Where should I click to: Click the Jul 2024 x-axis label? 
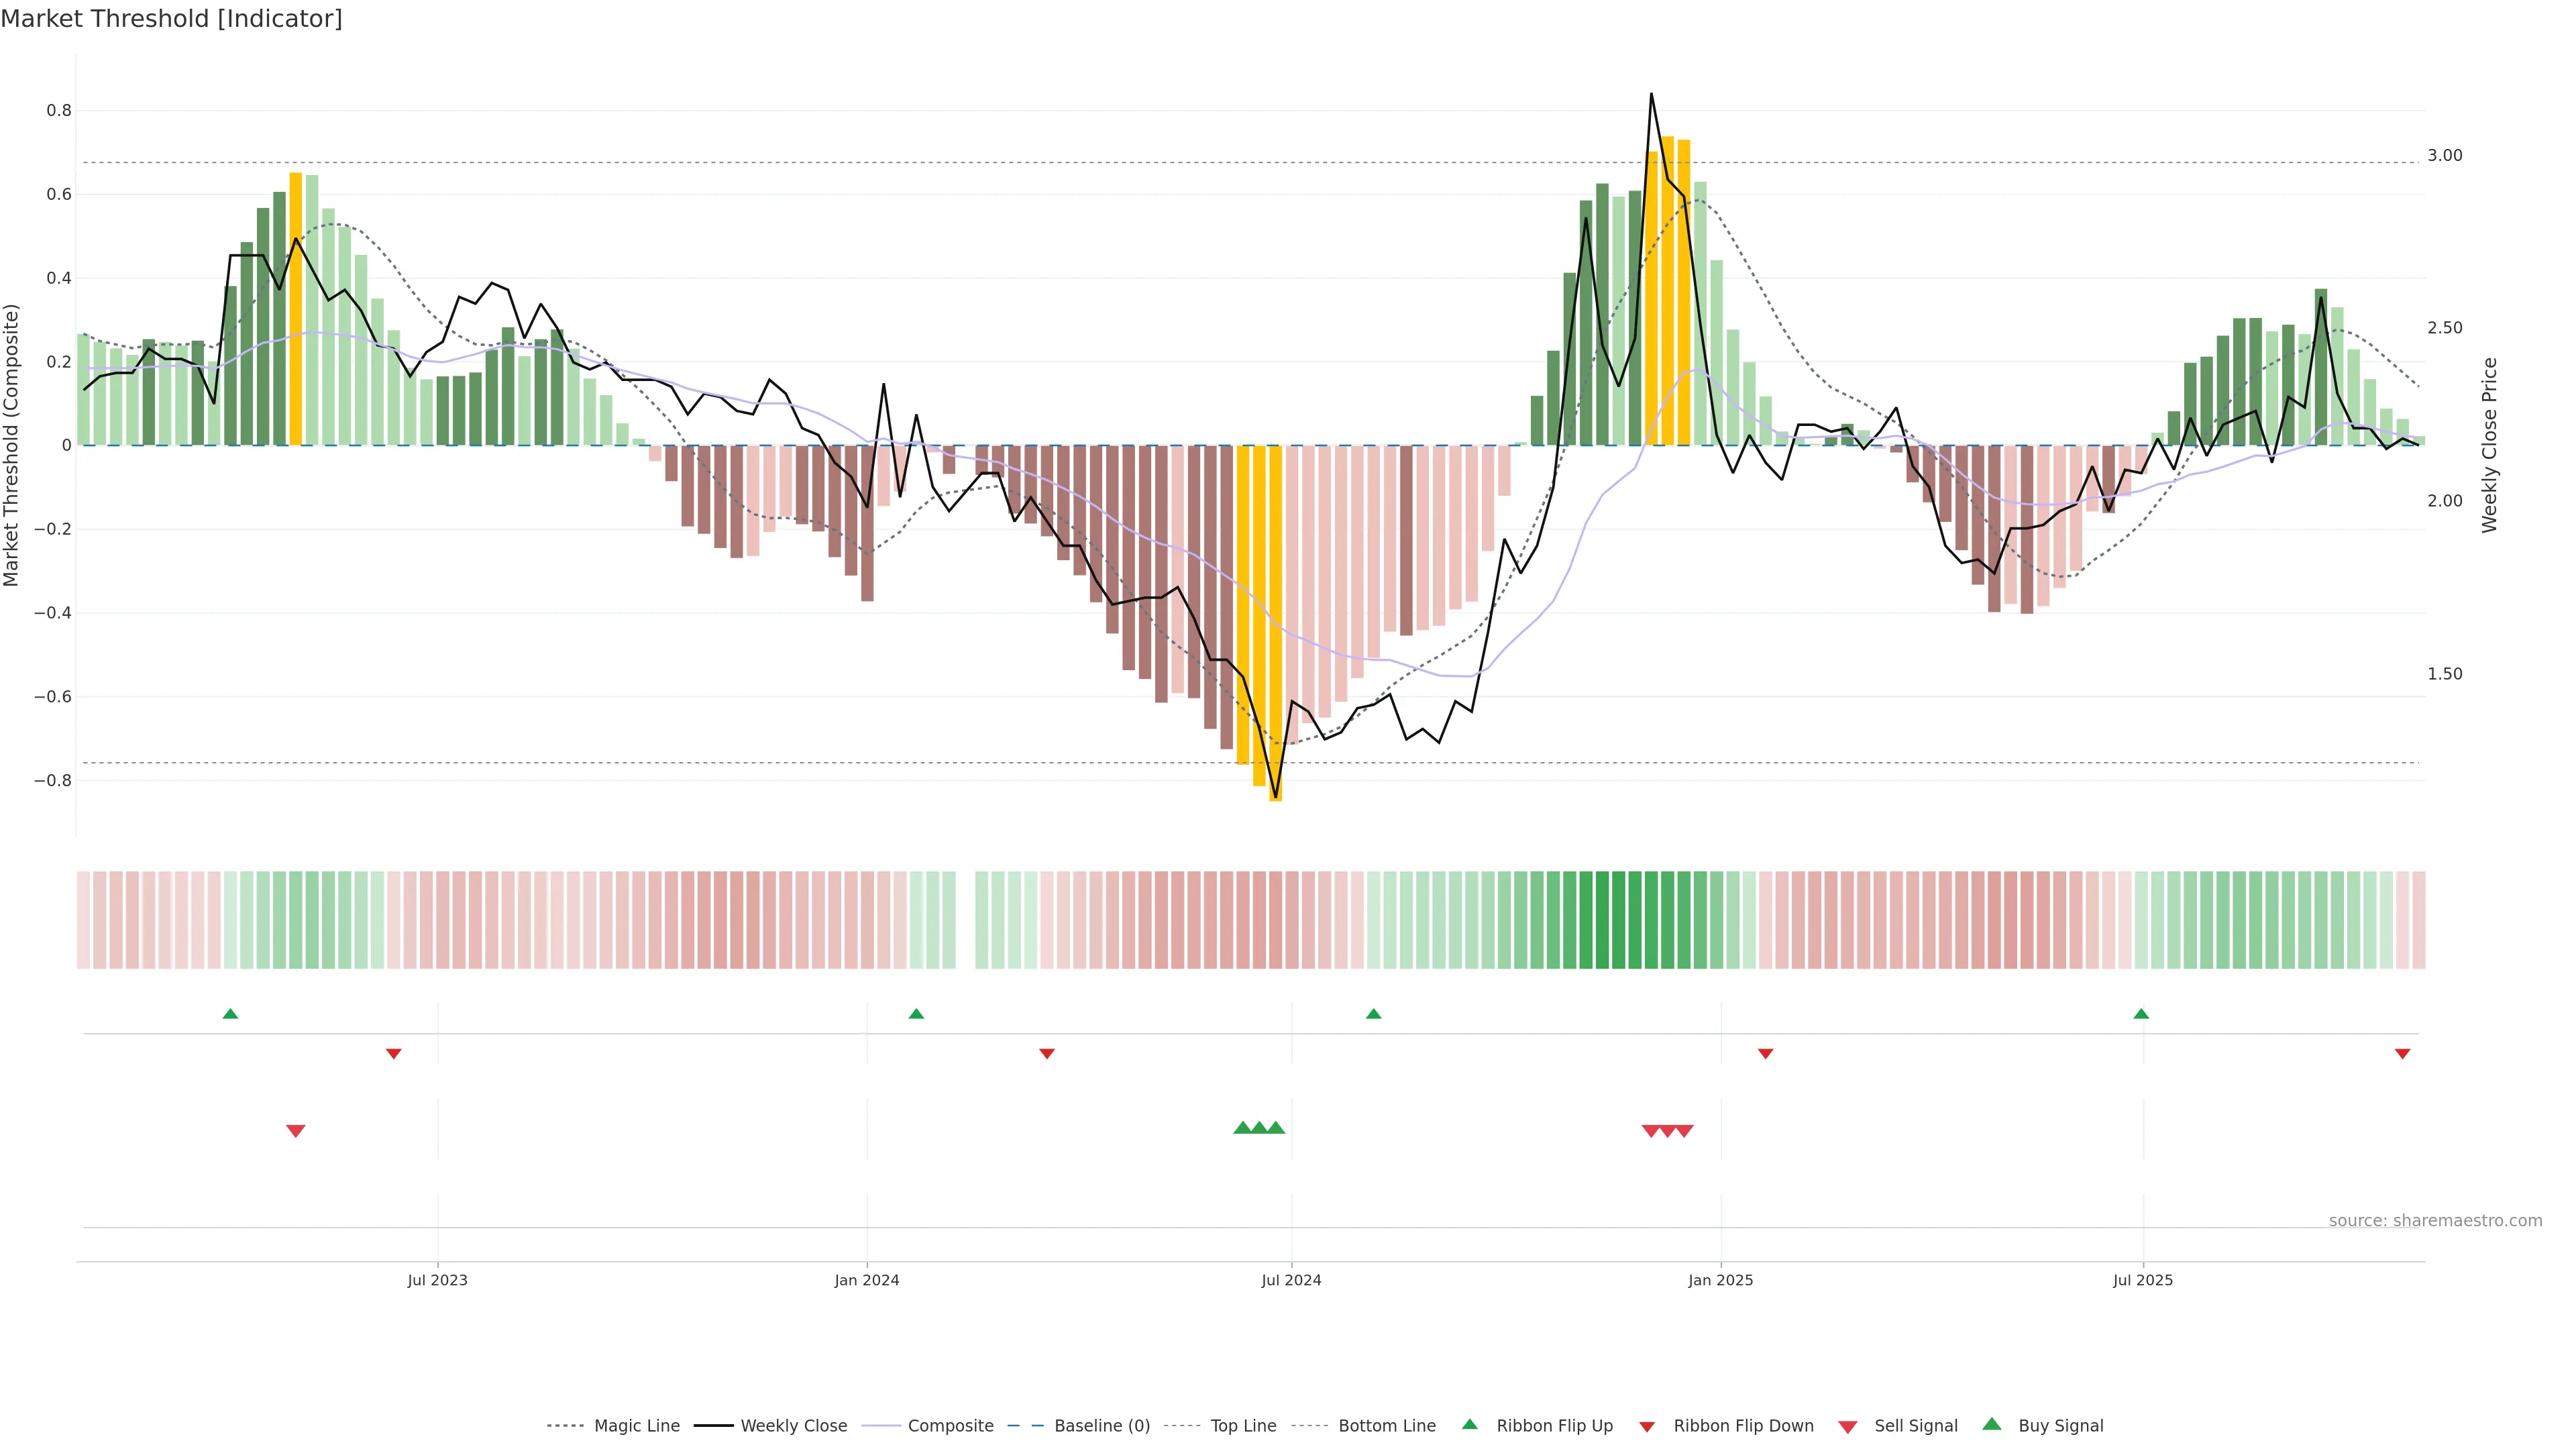click(1291, 1280)
